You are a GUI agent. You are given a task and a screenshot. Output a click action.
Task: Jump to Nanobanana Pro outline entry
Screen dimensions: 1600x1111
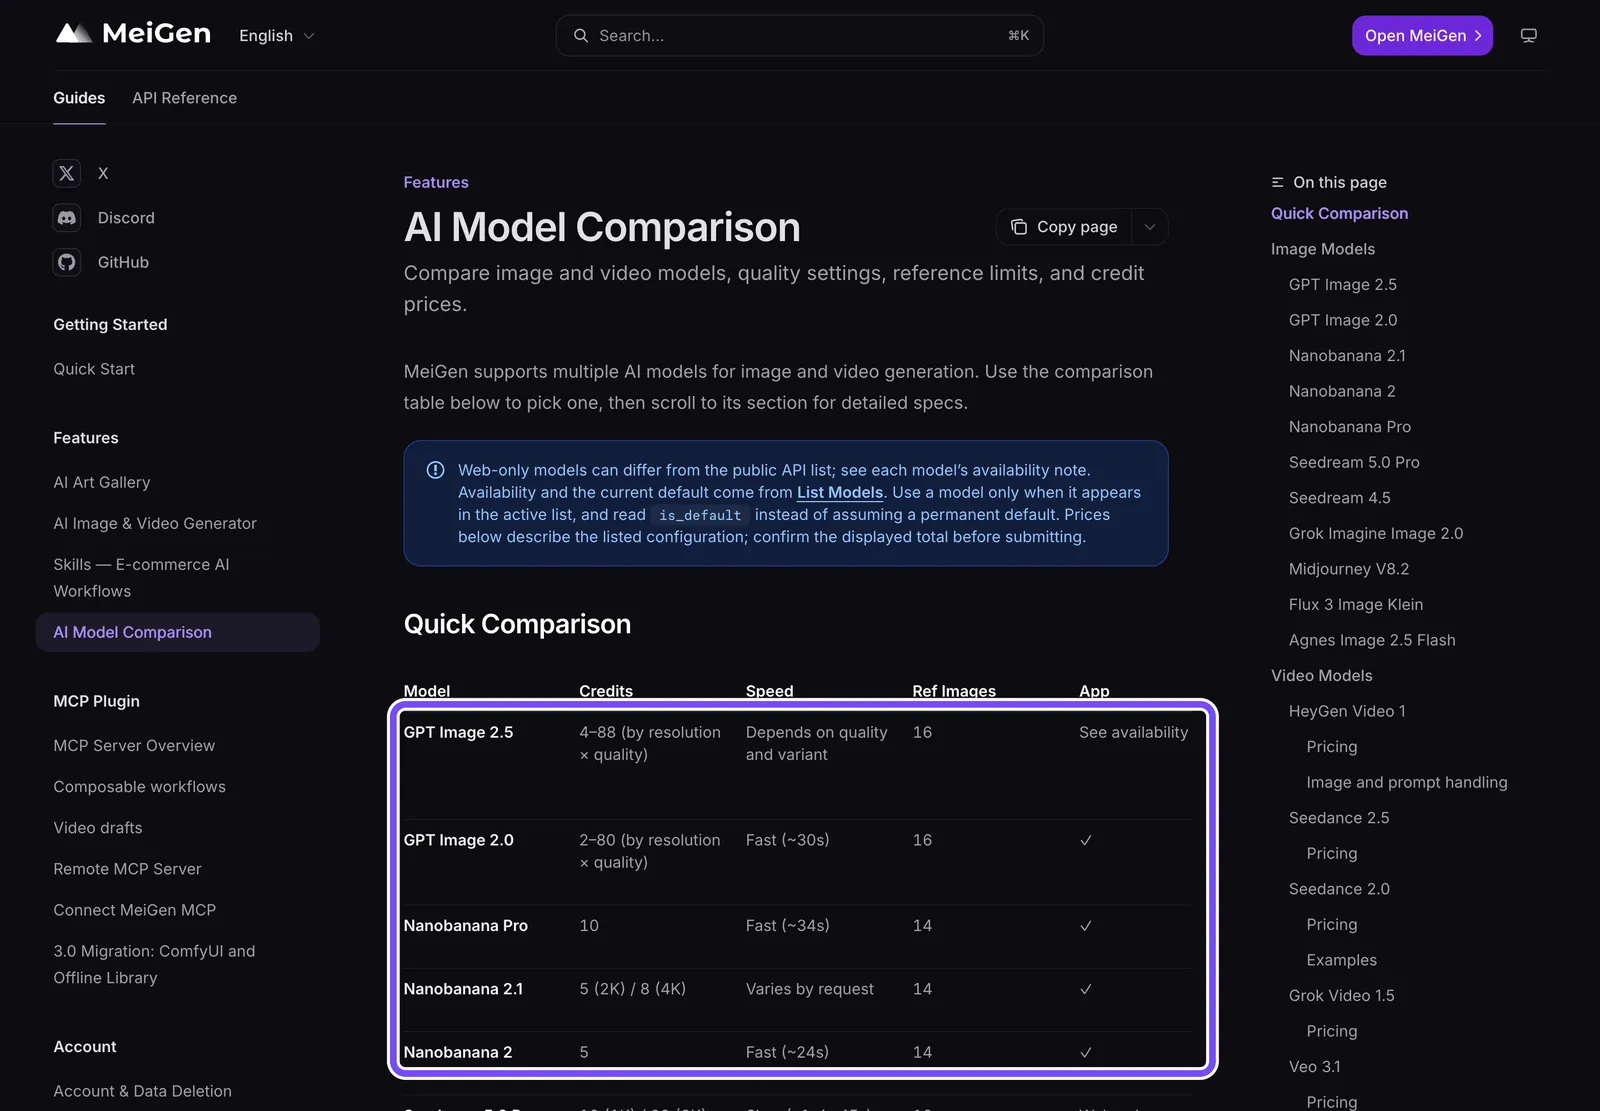click(1350, 426)
